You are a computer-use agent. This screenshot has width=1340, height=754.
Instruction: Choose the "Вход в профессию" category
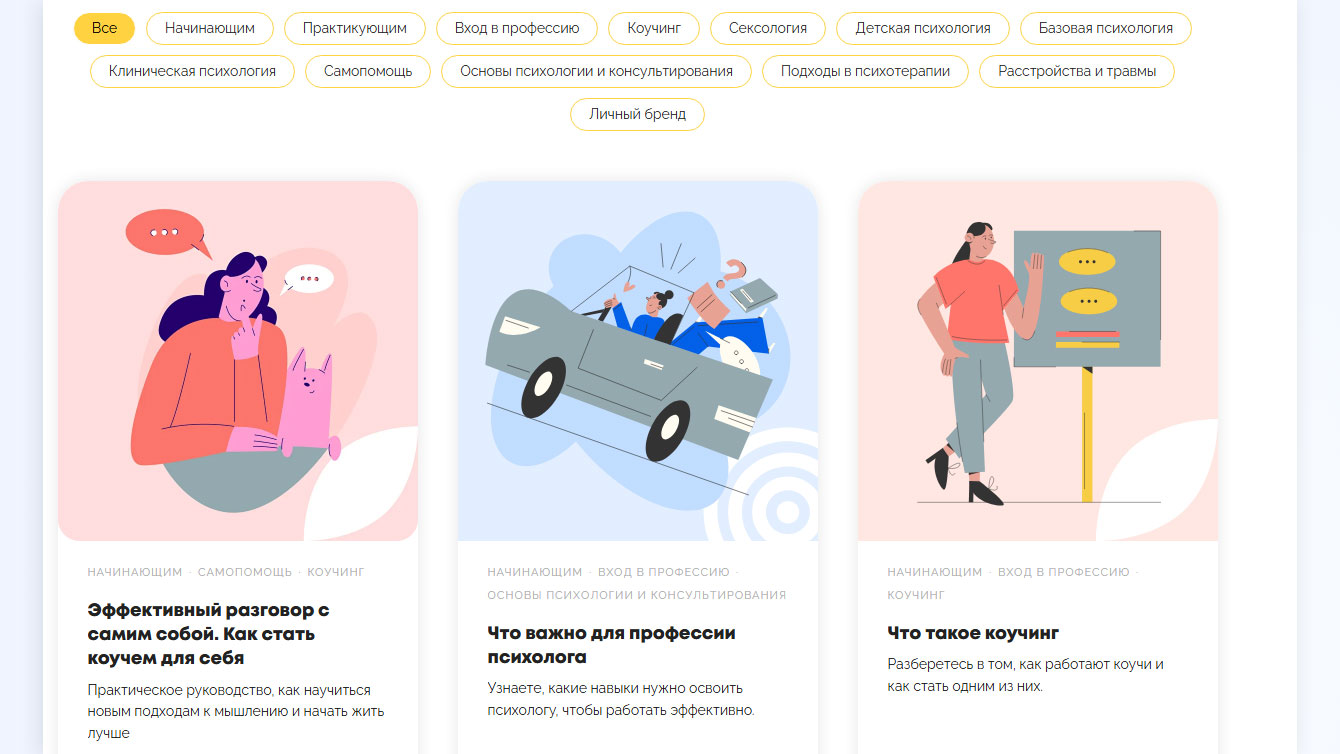[517, 28]
